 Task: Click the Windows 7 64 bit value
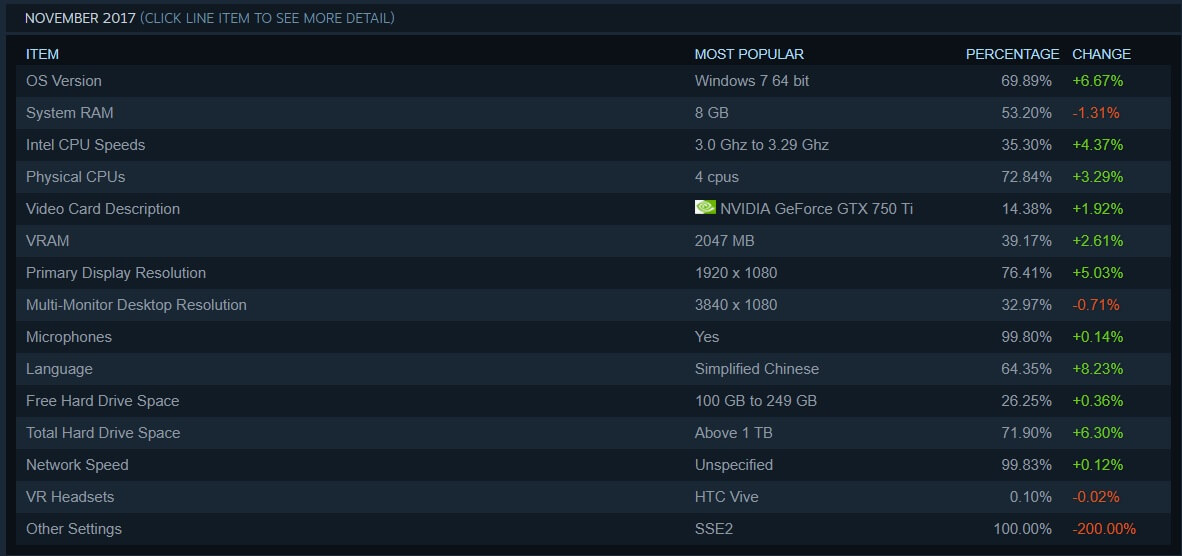coord(752,81)
